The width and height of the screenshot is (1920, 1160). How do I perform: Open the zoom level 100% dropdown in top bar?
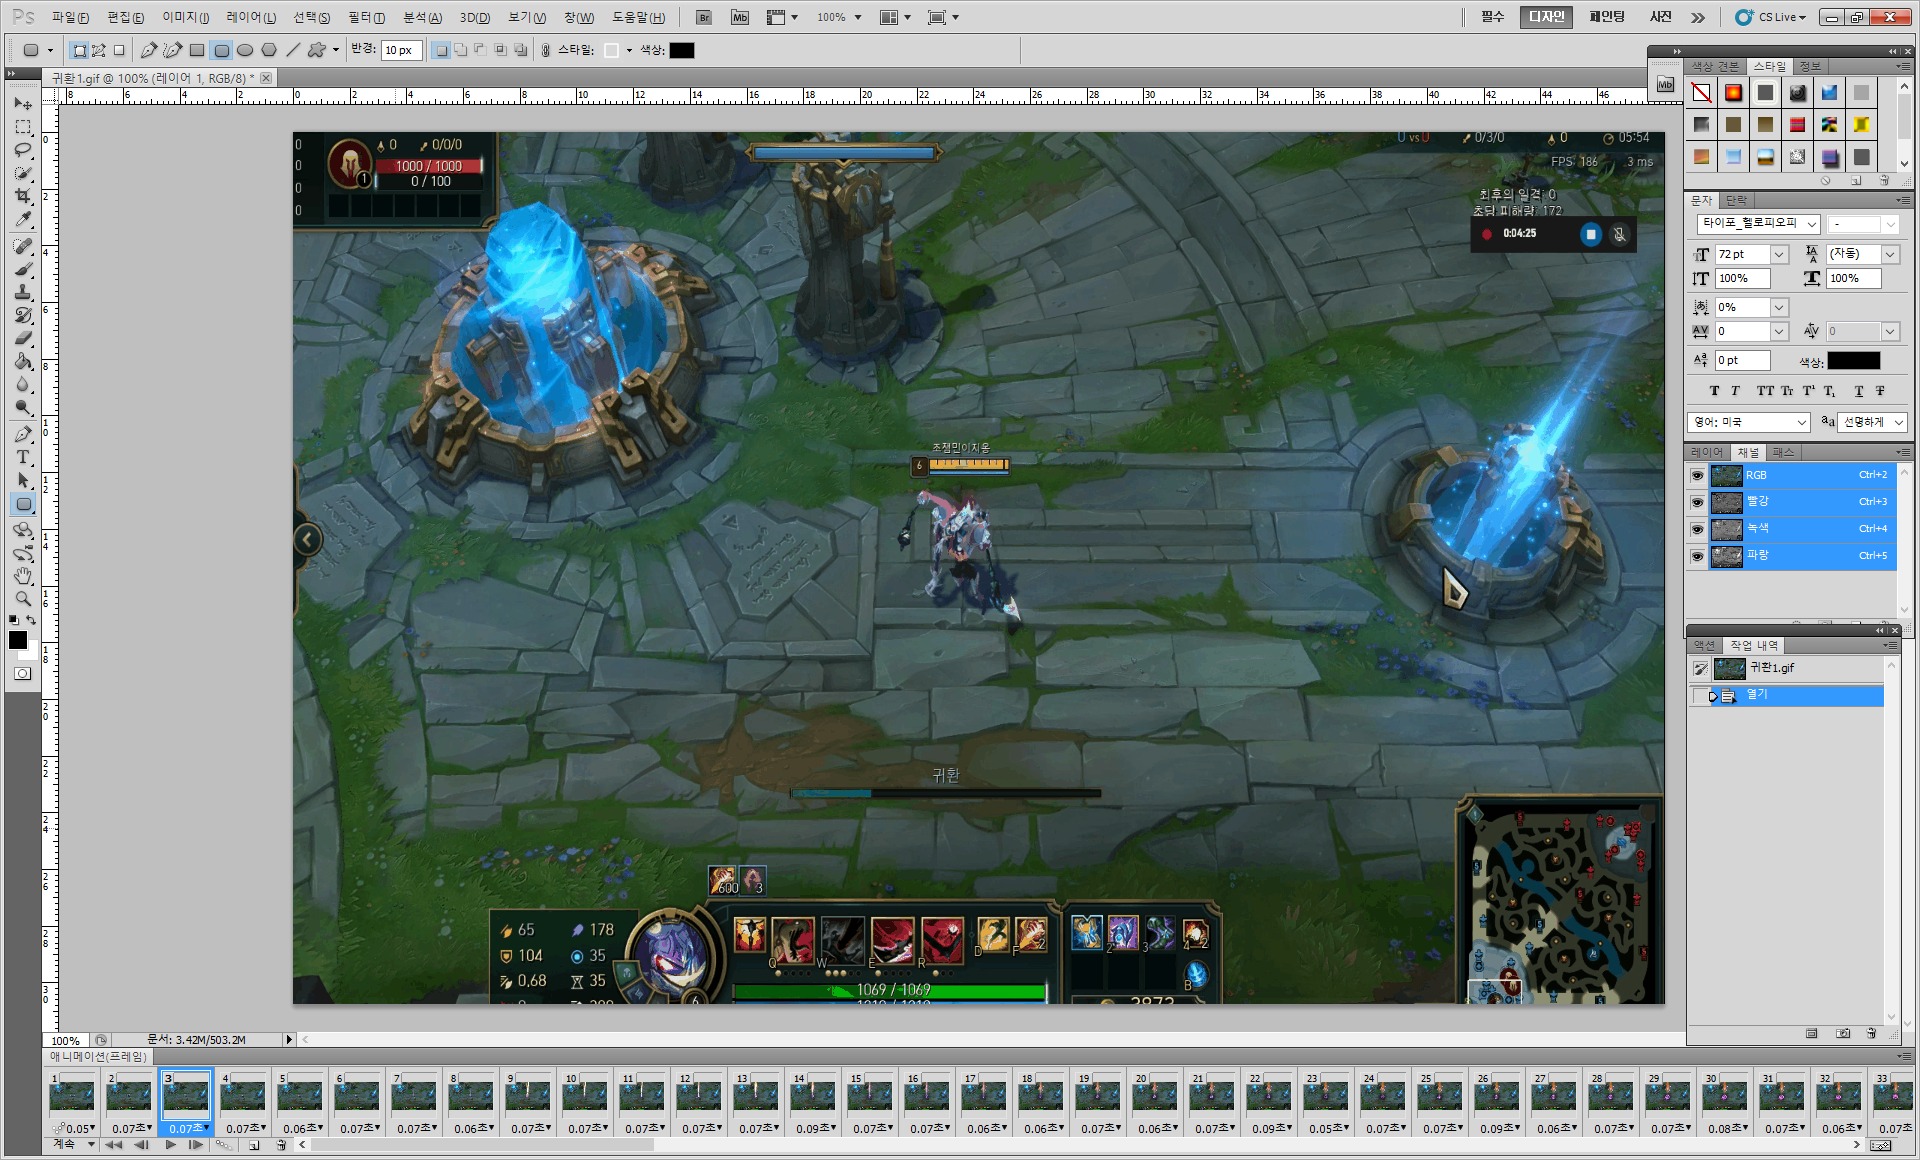858,17
